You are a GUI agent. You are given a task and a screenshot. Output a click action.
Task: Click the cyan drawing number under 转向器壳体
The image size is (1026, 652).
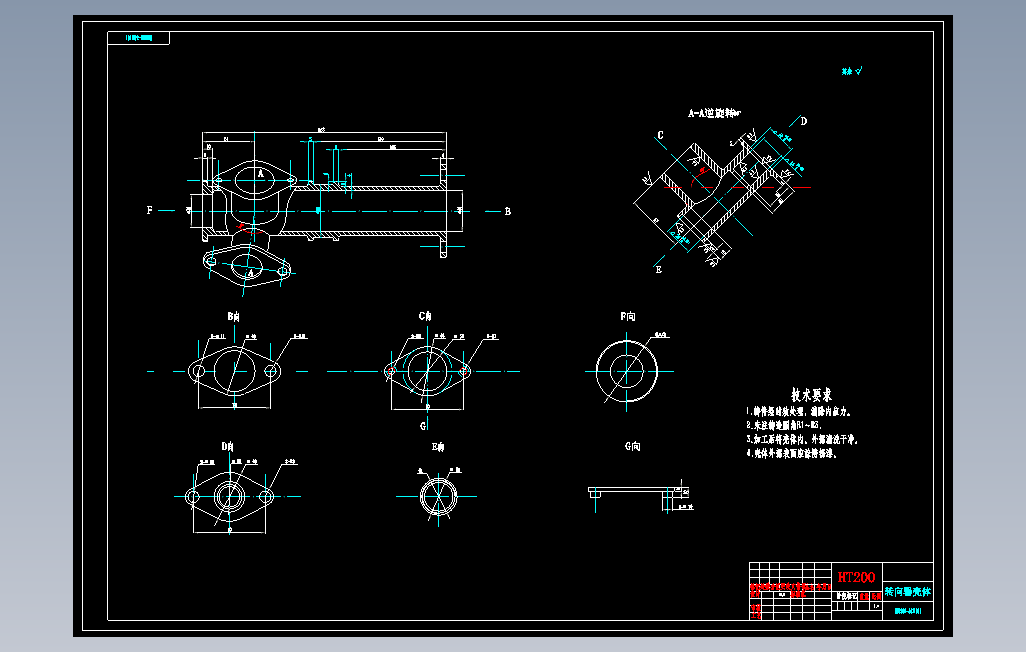908,611
